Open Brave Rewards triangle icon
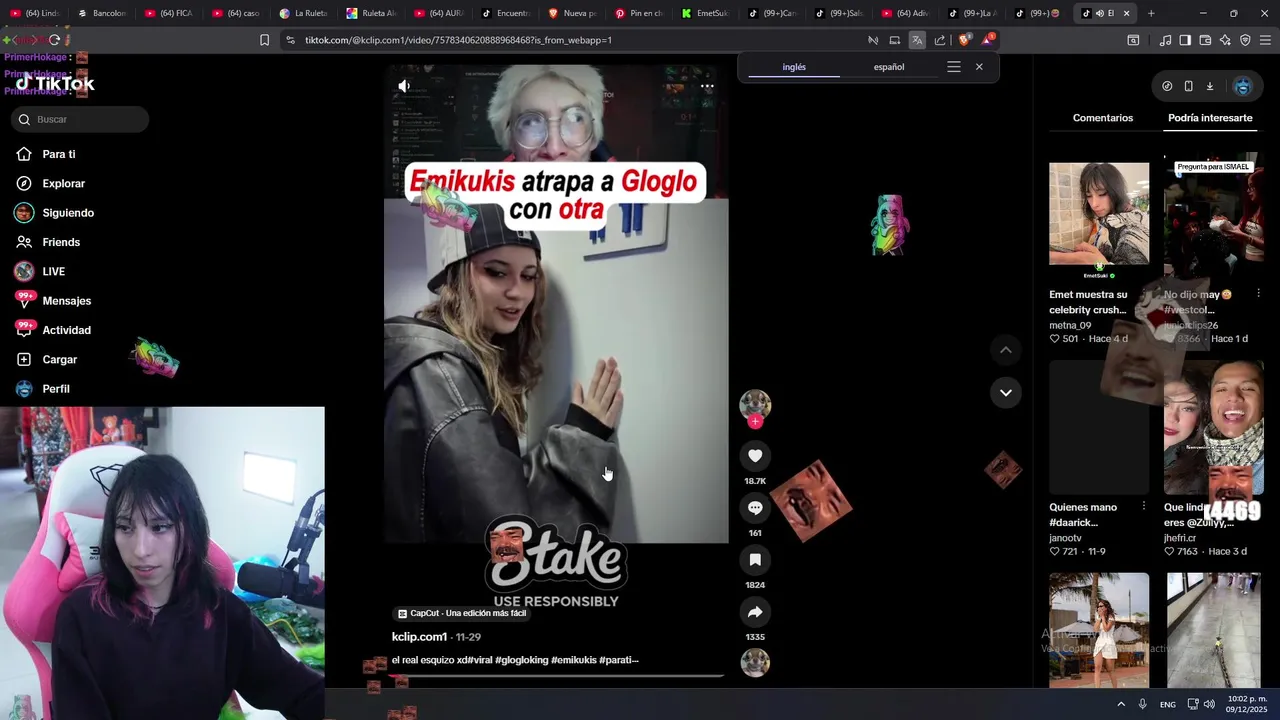1280x720 pixels. (x=988, y=40)
